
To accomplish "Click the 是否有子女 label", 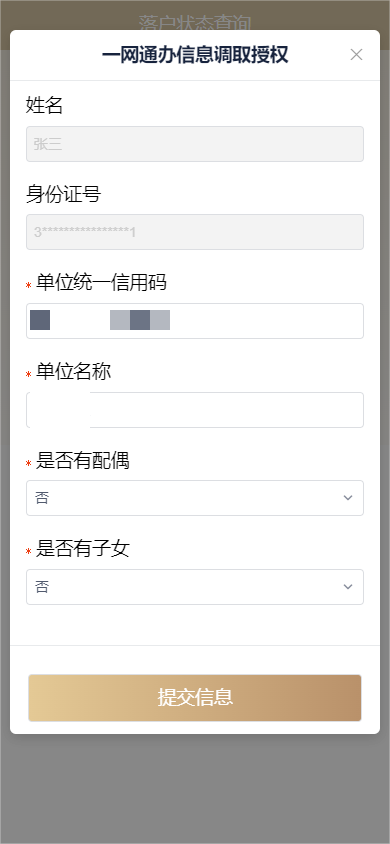I will pyautogui.click(x=82, y=549).
